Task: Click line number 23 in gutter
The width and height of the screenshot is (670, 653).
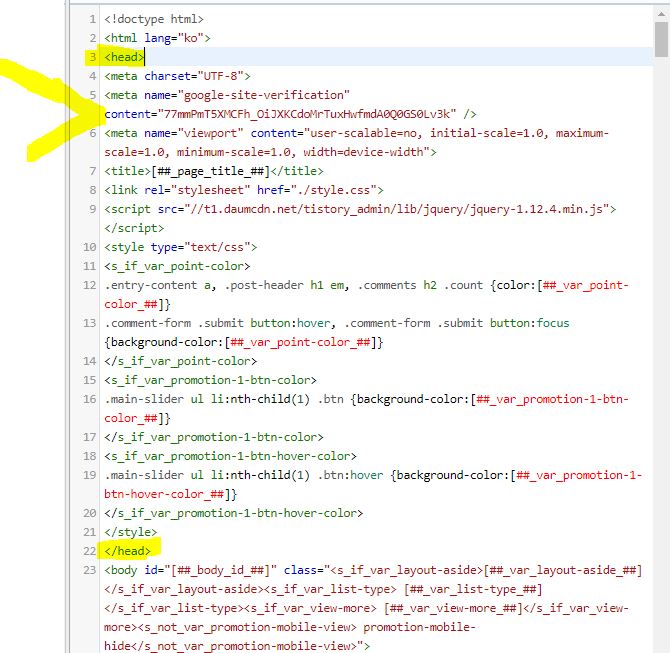Action: (90, 570)
